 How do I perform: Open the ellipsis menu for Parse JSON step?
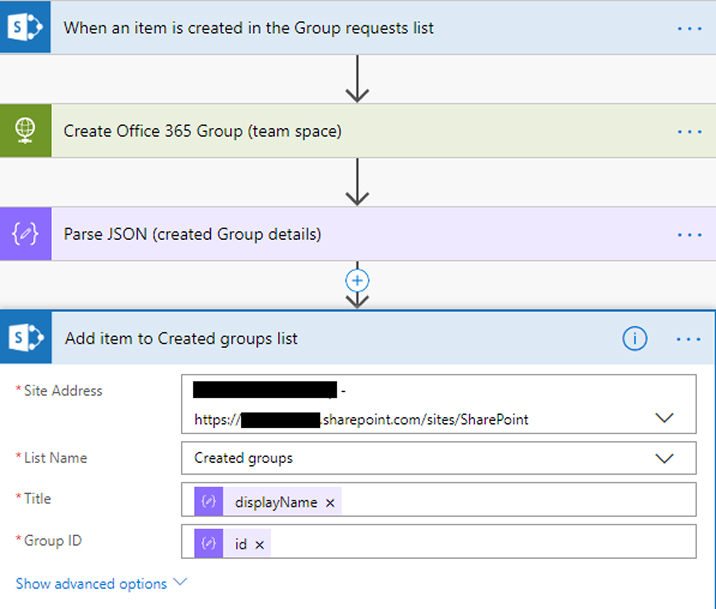point(690,235)
